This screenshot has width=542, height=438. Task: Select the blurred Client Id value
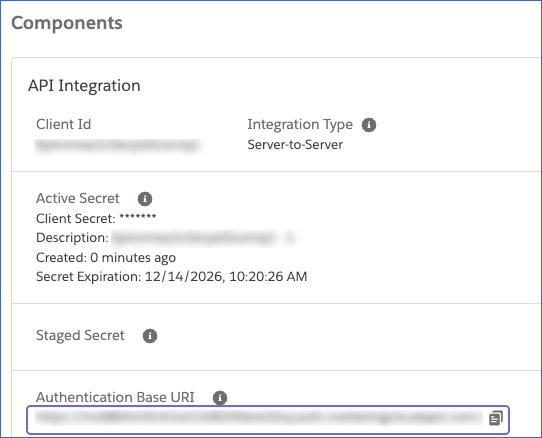pos(118,146)
